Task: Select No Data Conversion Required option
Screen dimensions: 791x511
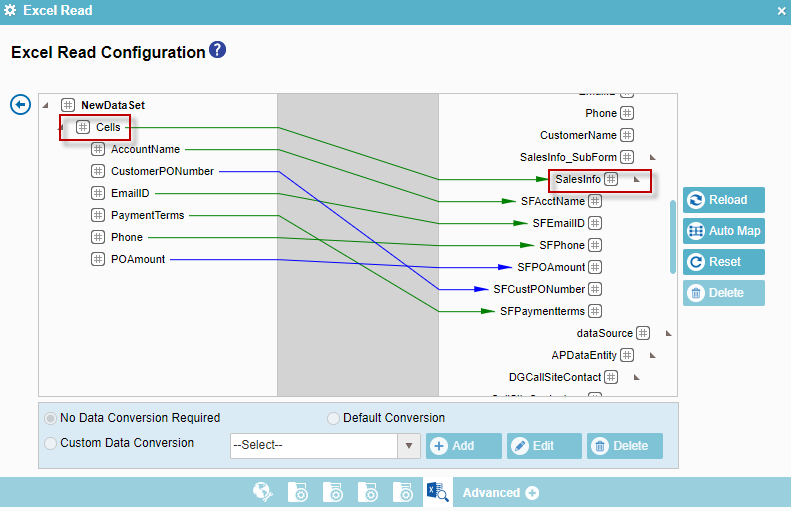Action: click(50, 418)
